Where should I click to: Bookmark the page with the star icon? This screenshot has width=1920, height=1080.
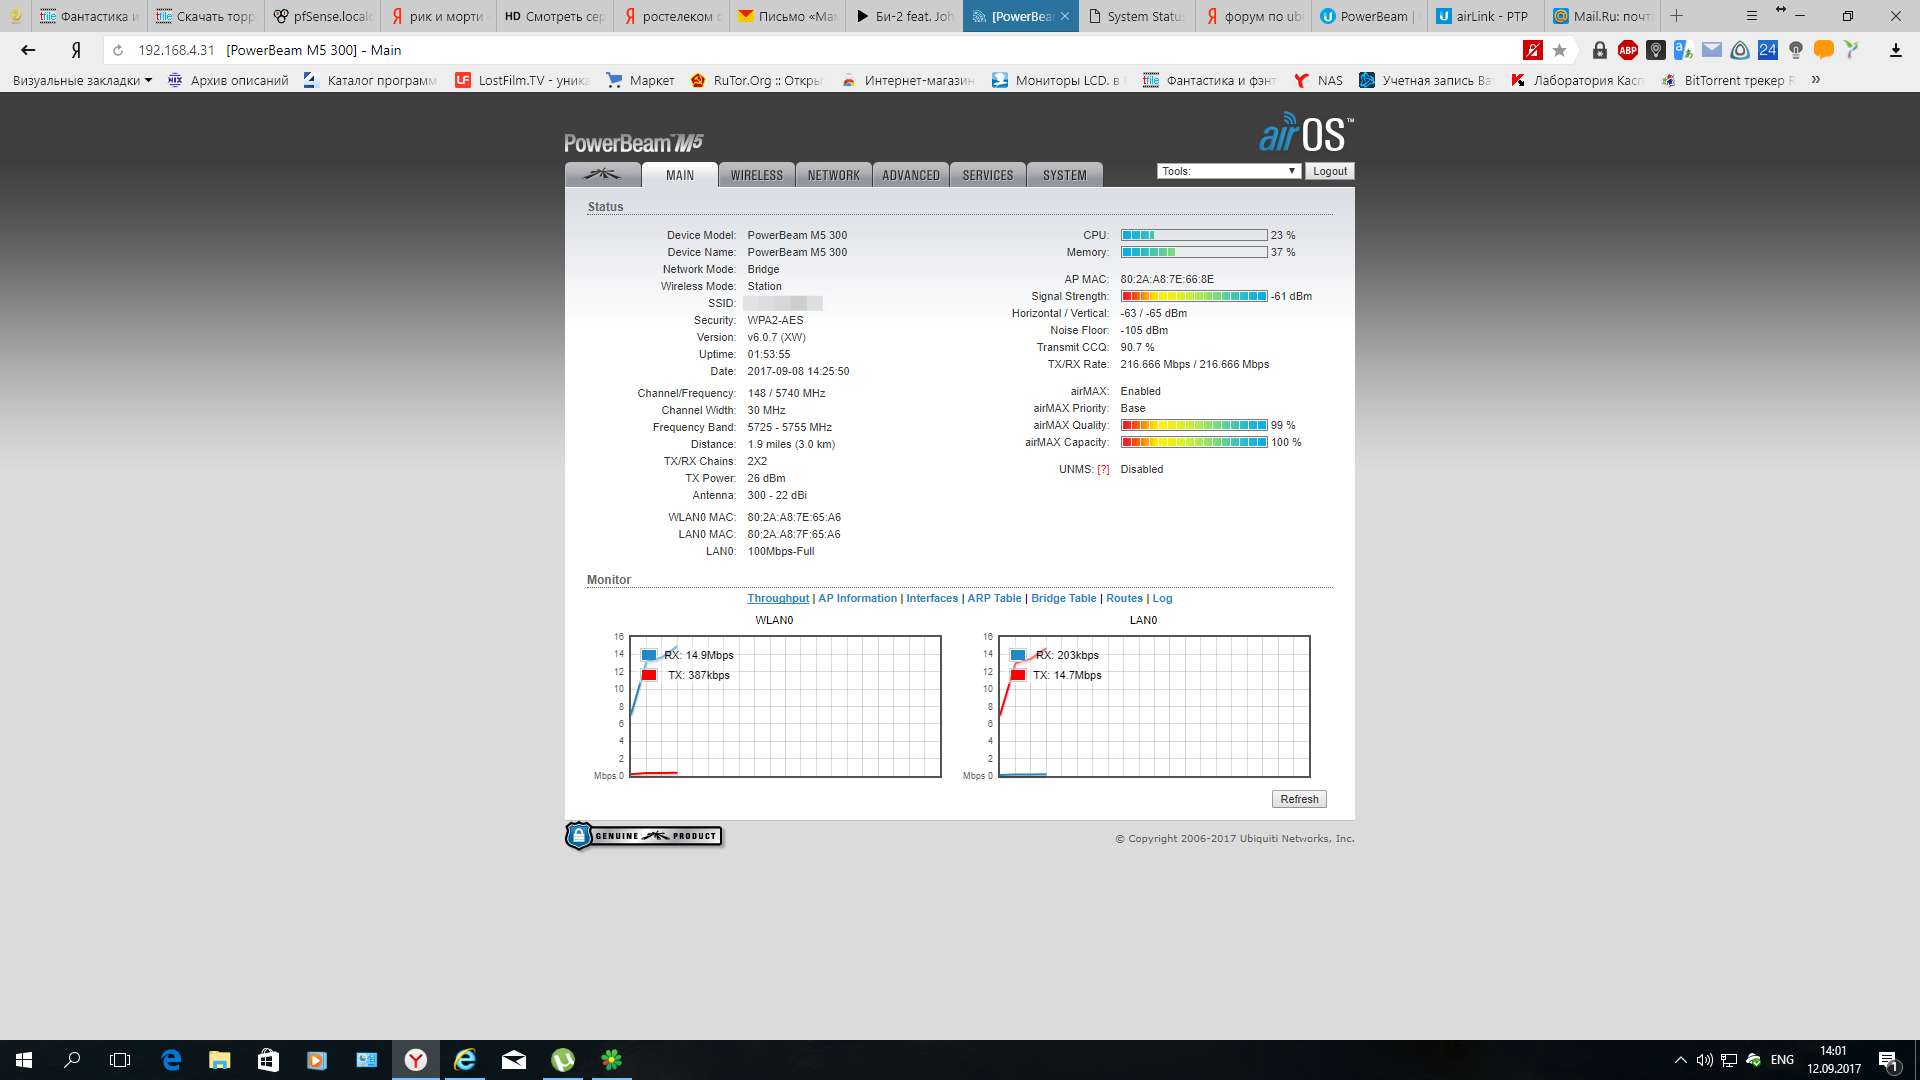(x=1559, y=50)
